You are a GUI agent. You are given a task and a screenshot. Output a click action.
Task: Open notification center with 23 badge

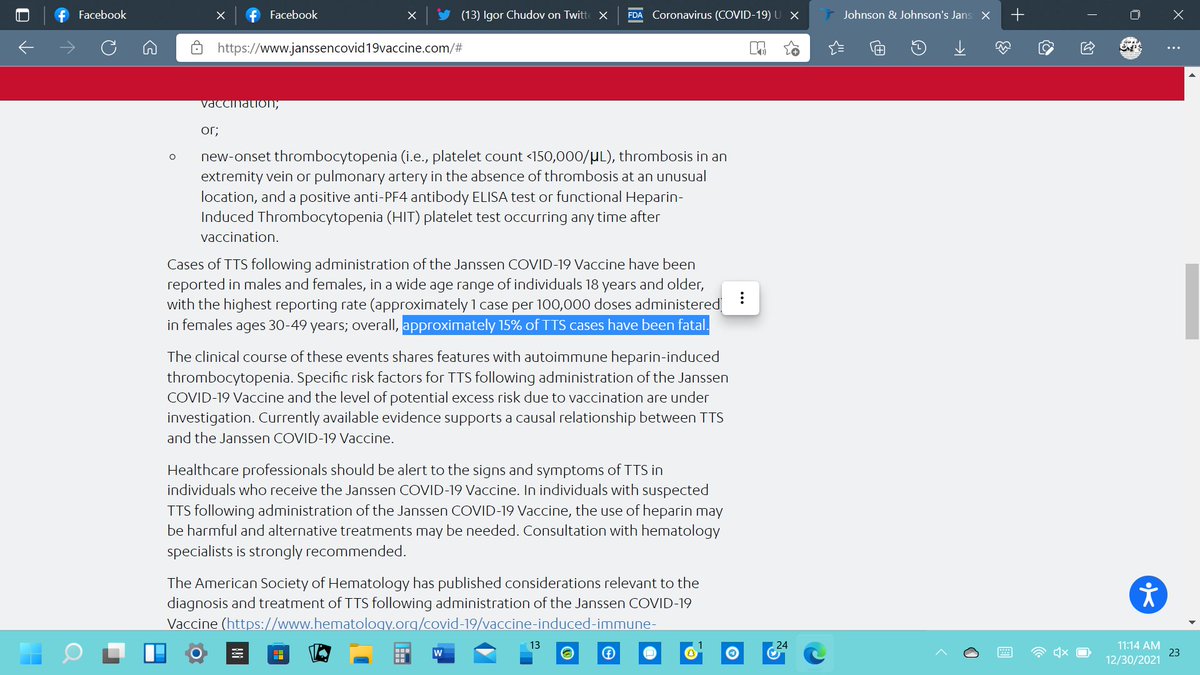[x=1175, y=653]
